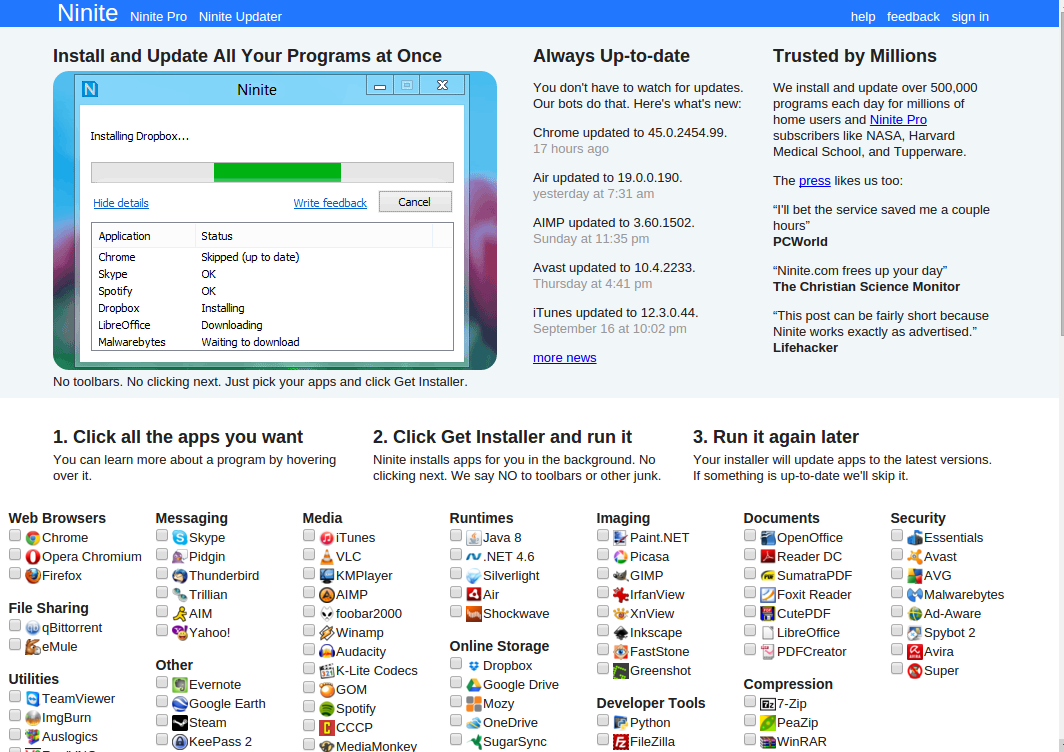Check the Evernote checkbox

click(x=162, y=683)
